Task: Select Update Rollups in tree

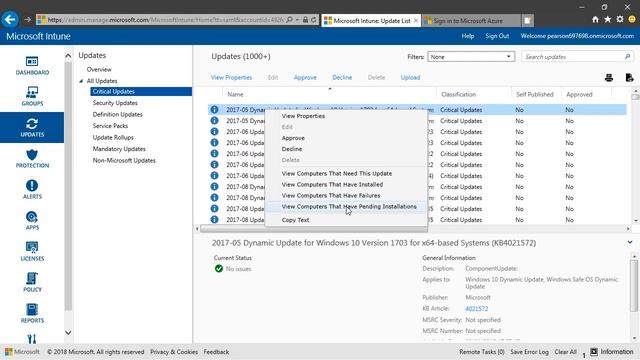Action: [113, 137]
